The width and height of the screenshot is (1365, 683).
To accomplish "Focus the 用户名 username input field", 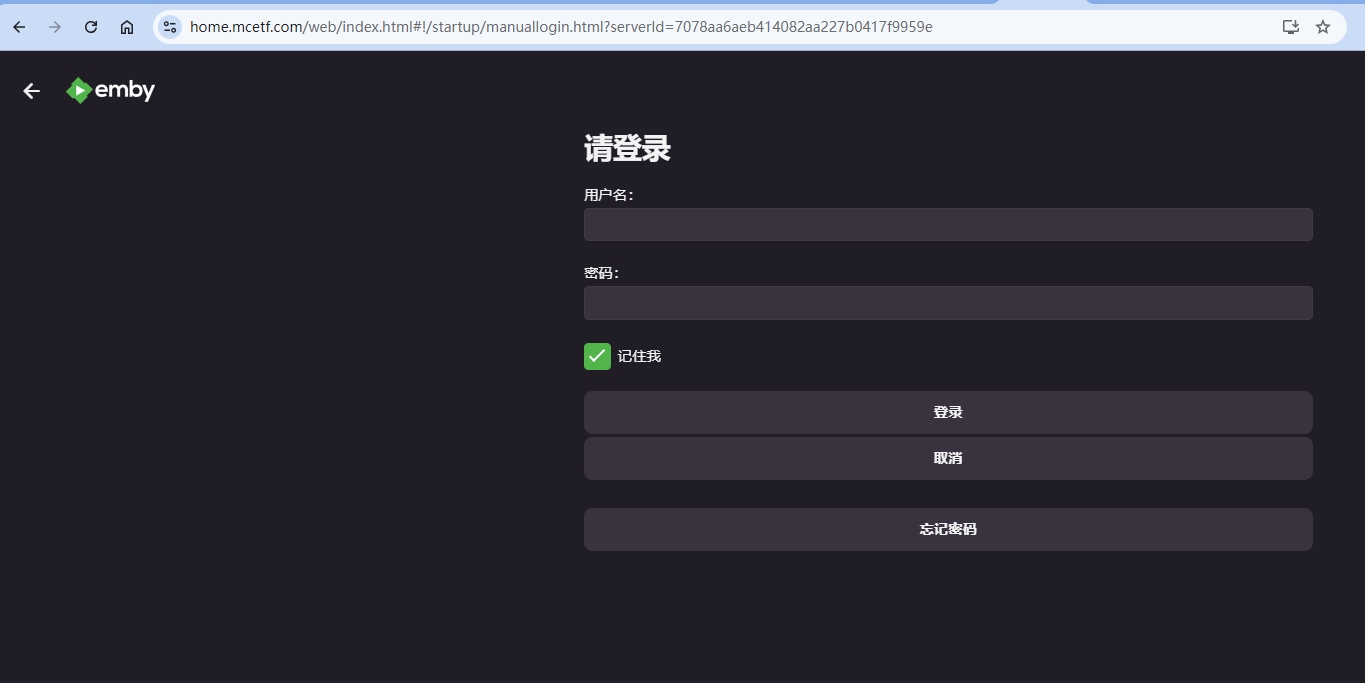I will pyautogui.click(x=948, y=224).
